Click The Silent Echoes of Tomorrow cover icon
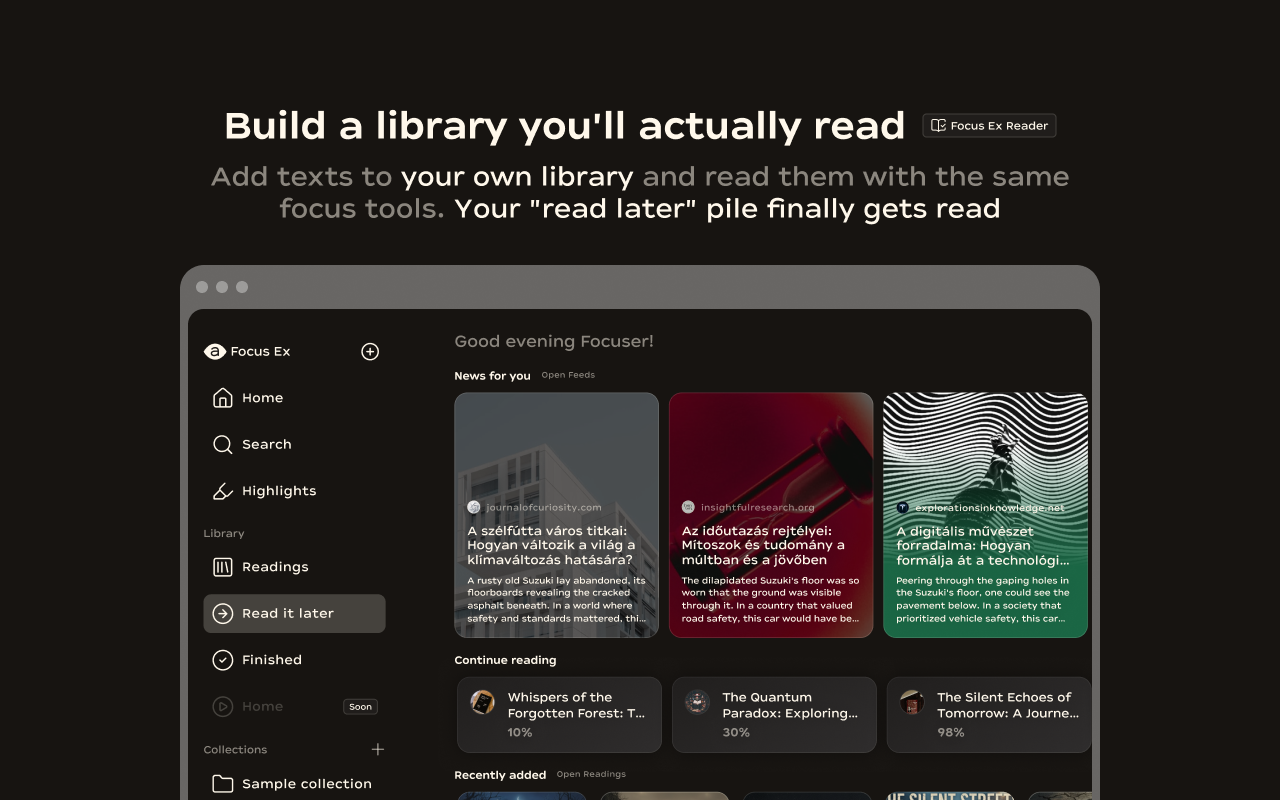The image size is (1280, 800). (x=912, y=702)
